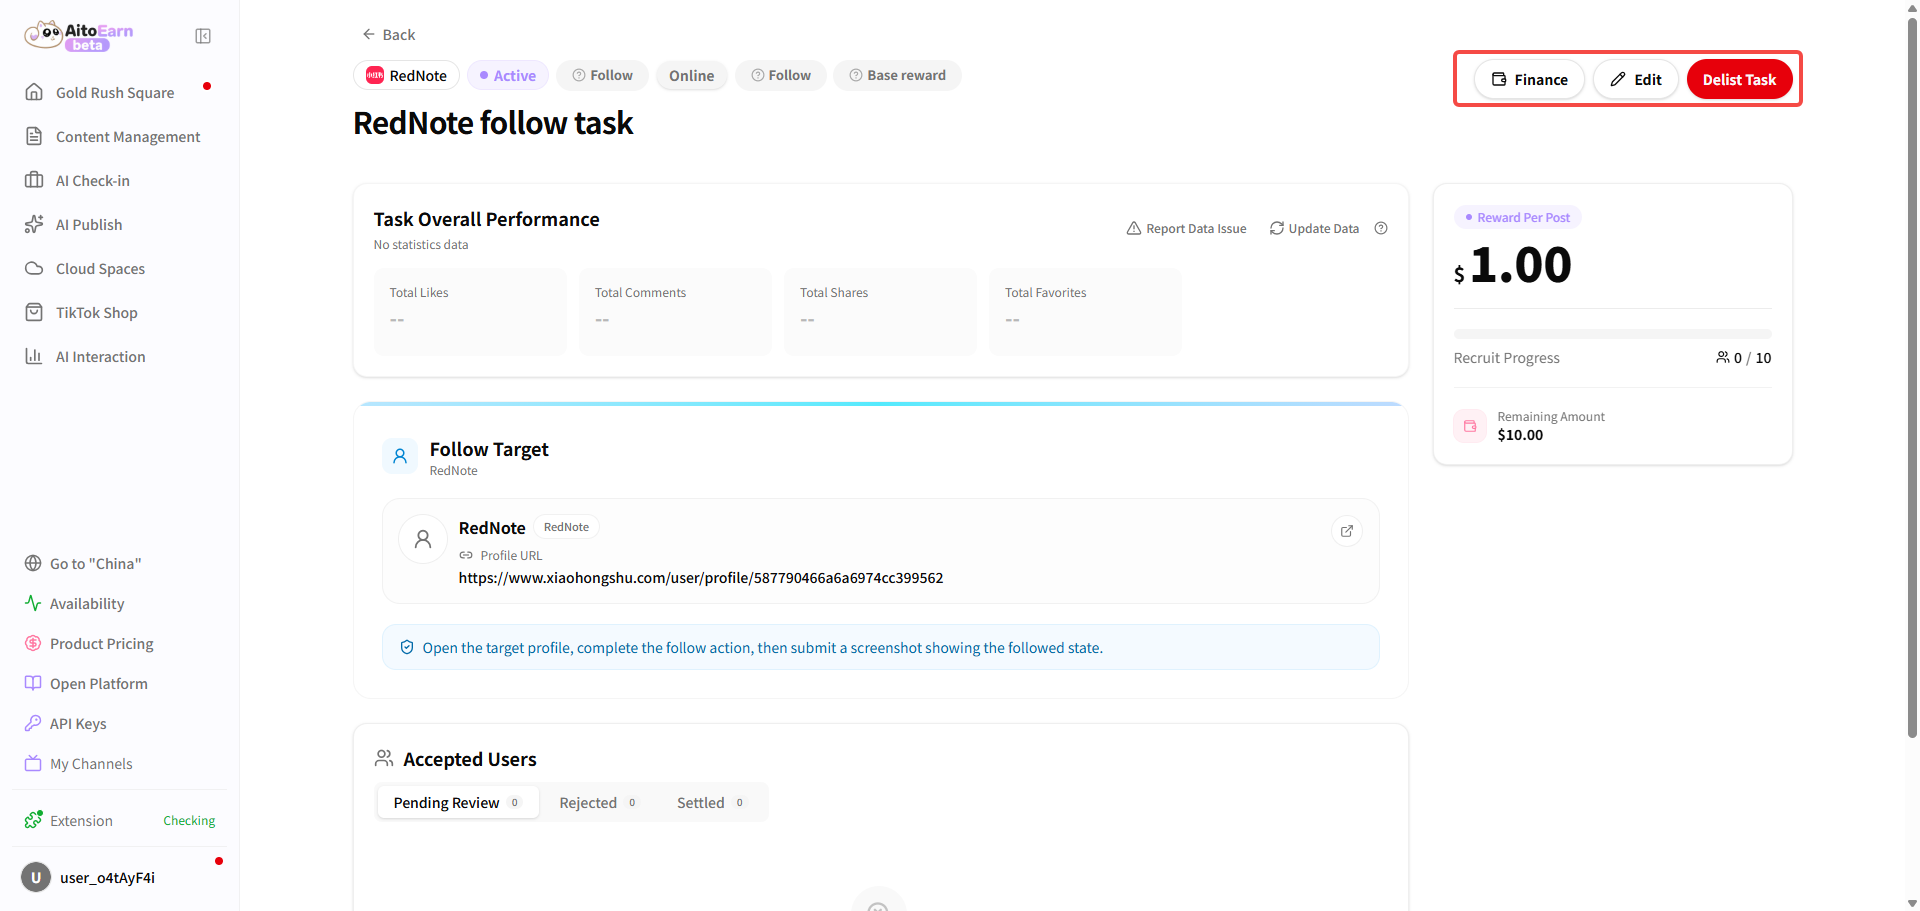Click the Follow Target user icon

400,456
